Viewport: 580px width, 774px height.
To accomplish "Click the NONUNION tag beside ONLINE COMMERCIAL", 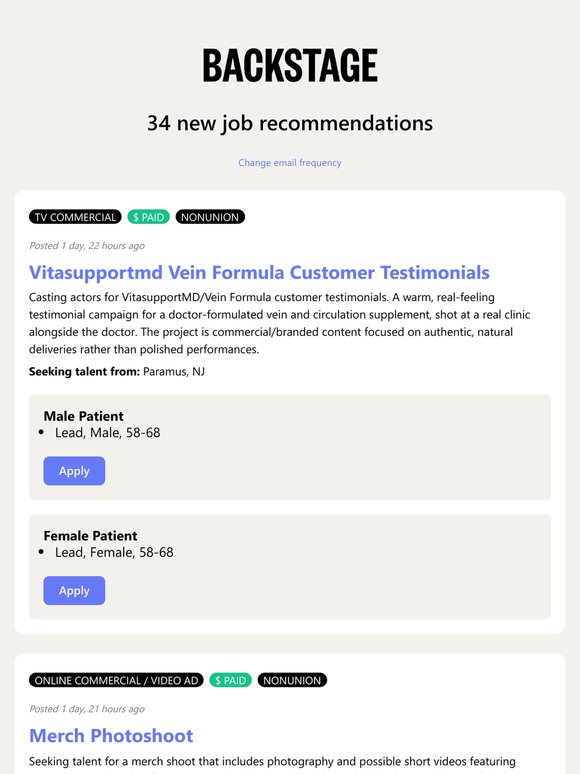I will tap(292, 680).
